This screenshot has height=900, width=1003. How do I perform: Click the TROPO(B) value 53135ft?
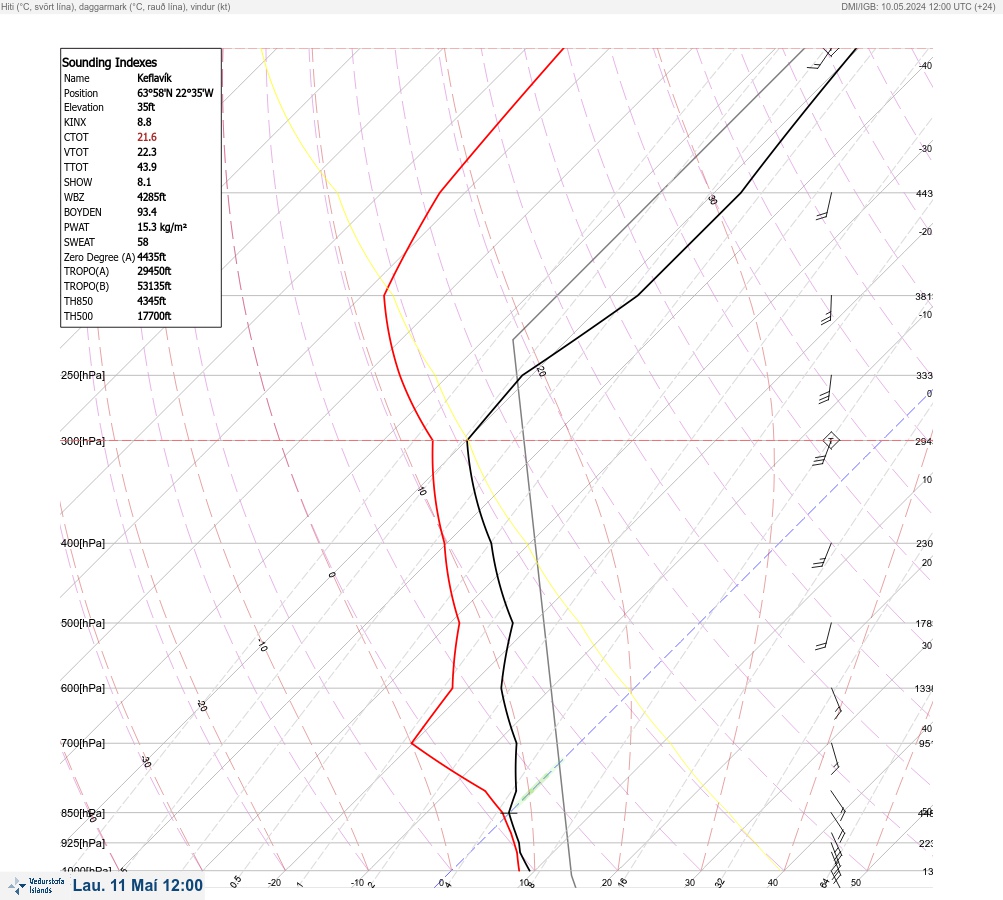[154, 286]
